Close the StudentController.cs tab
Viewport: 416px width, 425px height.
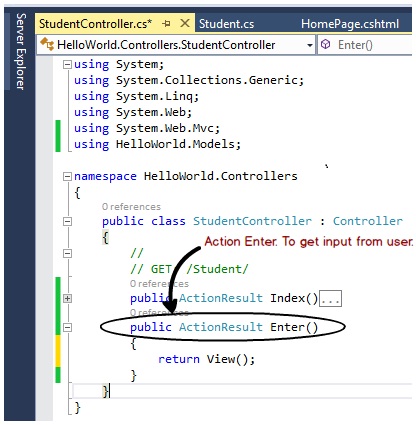185,23
